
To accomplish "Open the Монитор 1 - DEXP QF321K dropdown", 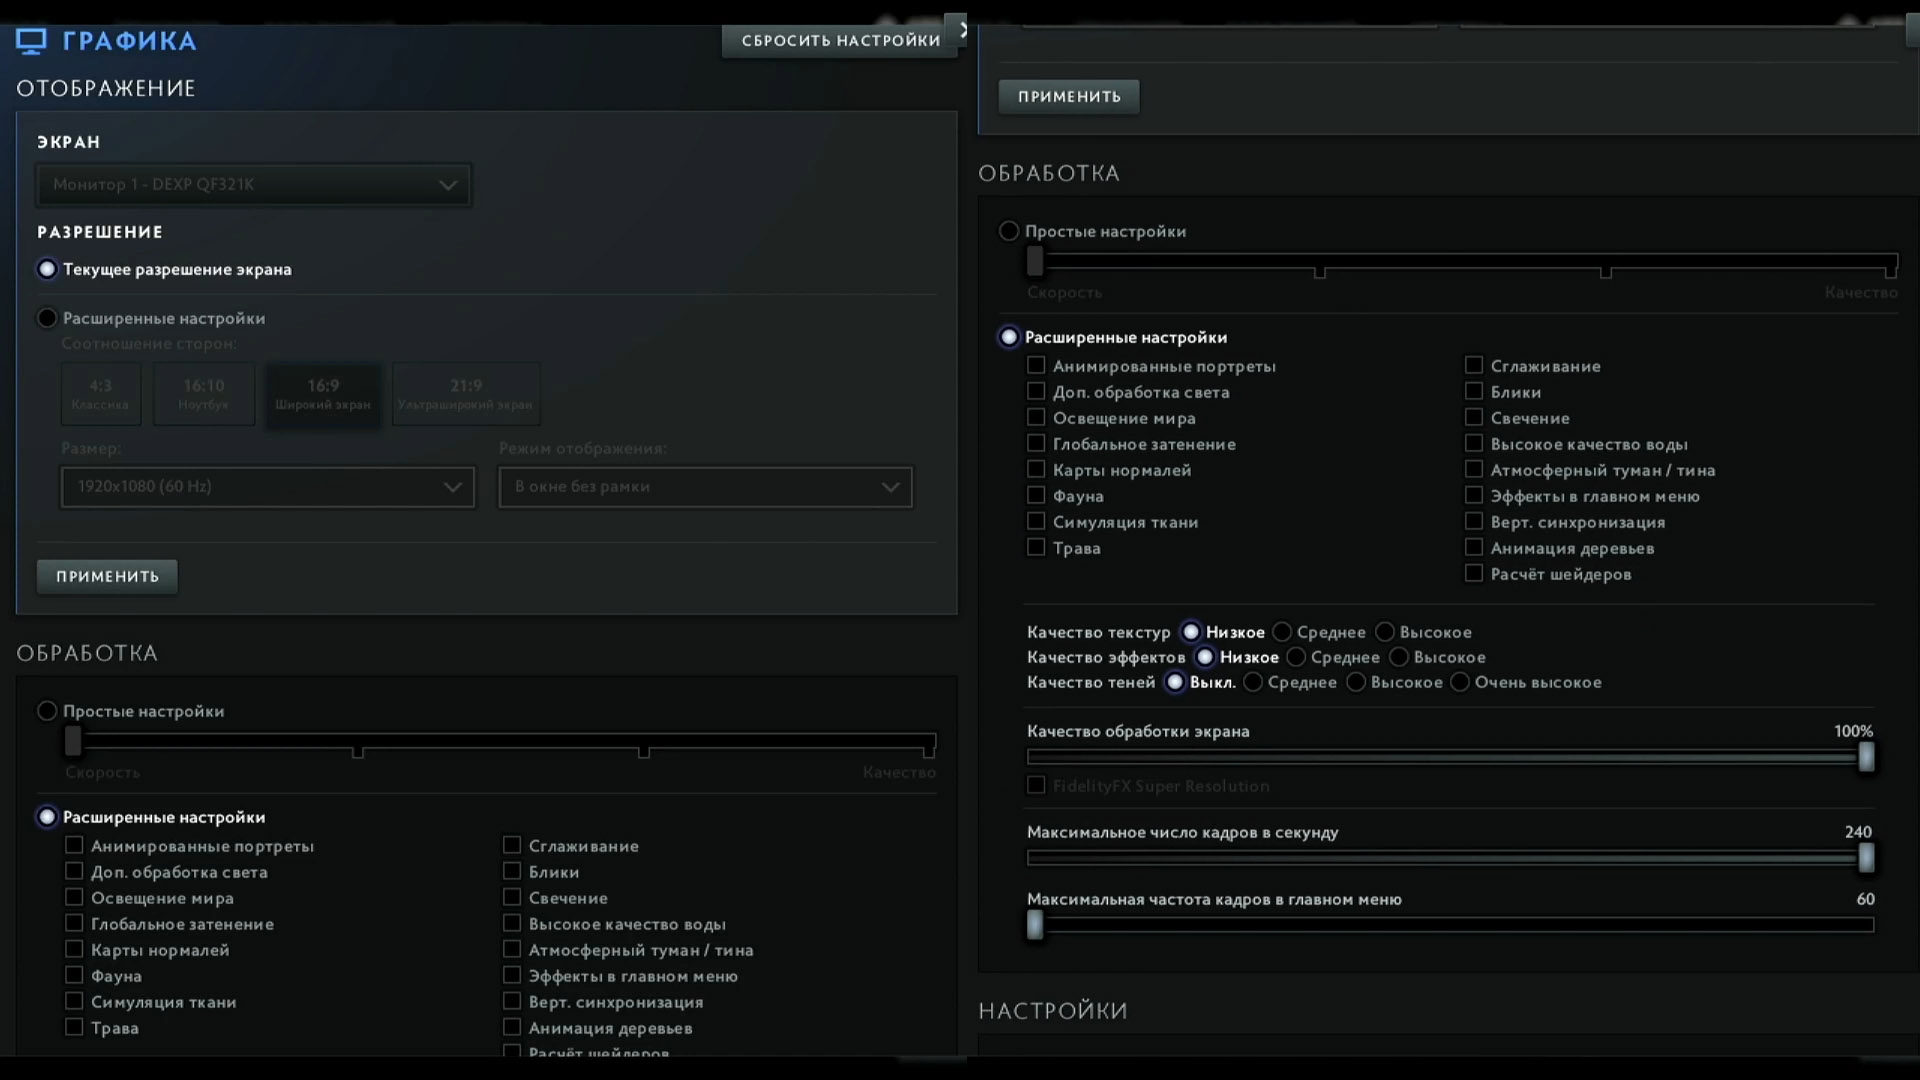I will tap(253, 185).
